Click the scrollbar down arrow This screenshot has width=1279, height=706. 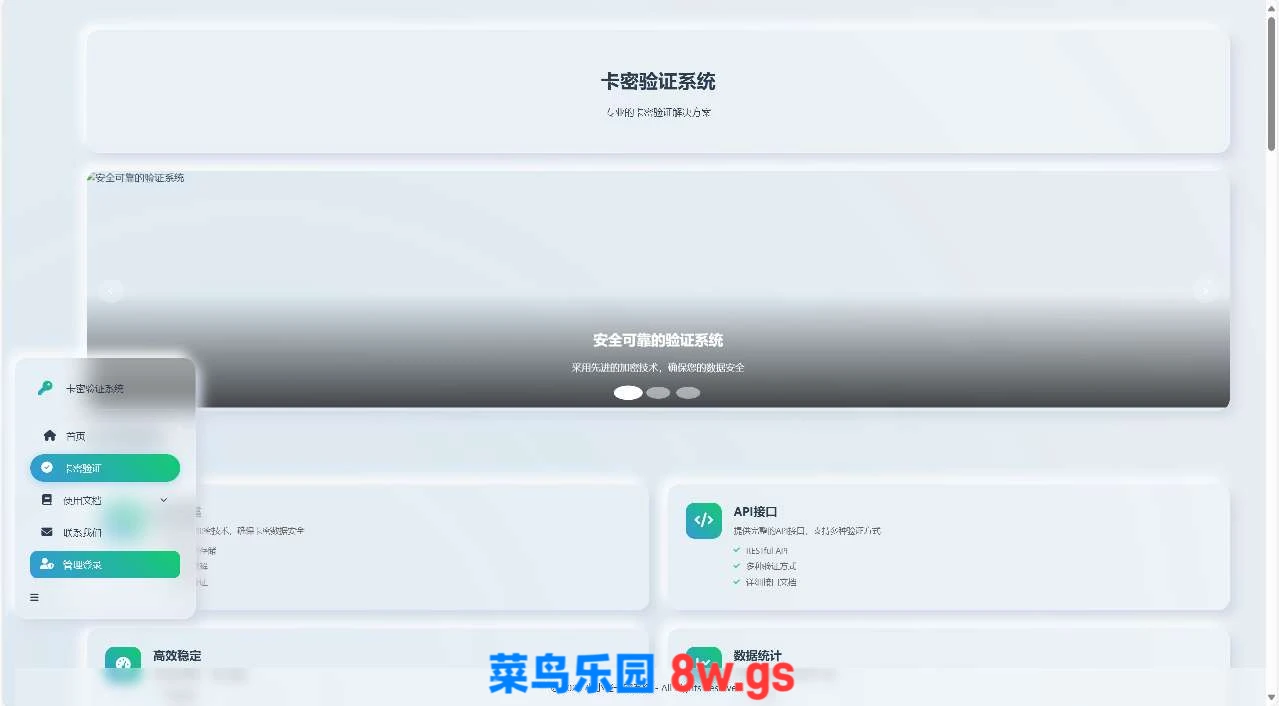point(1272,698)
